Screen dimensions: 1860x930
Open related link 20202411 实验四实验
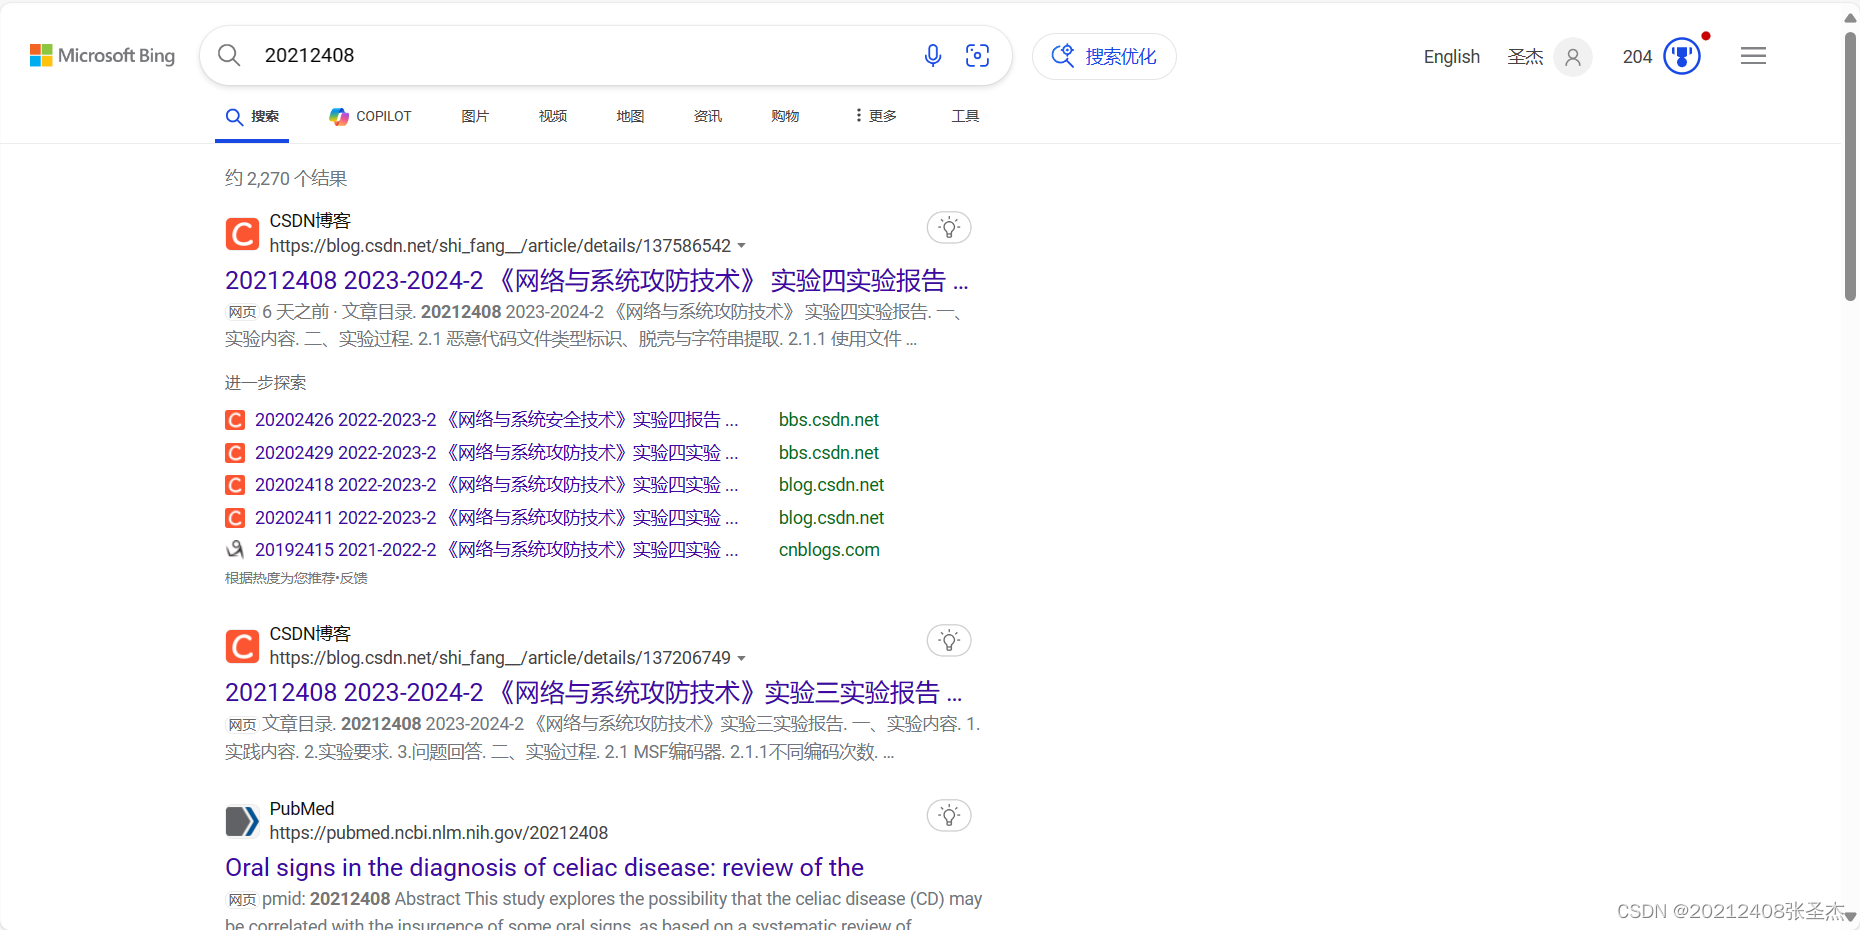click(496, 518)
